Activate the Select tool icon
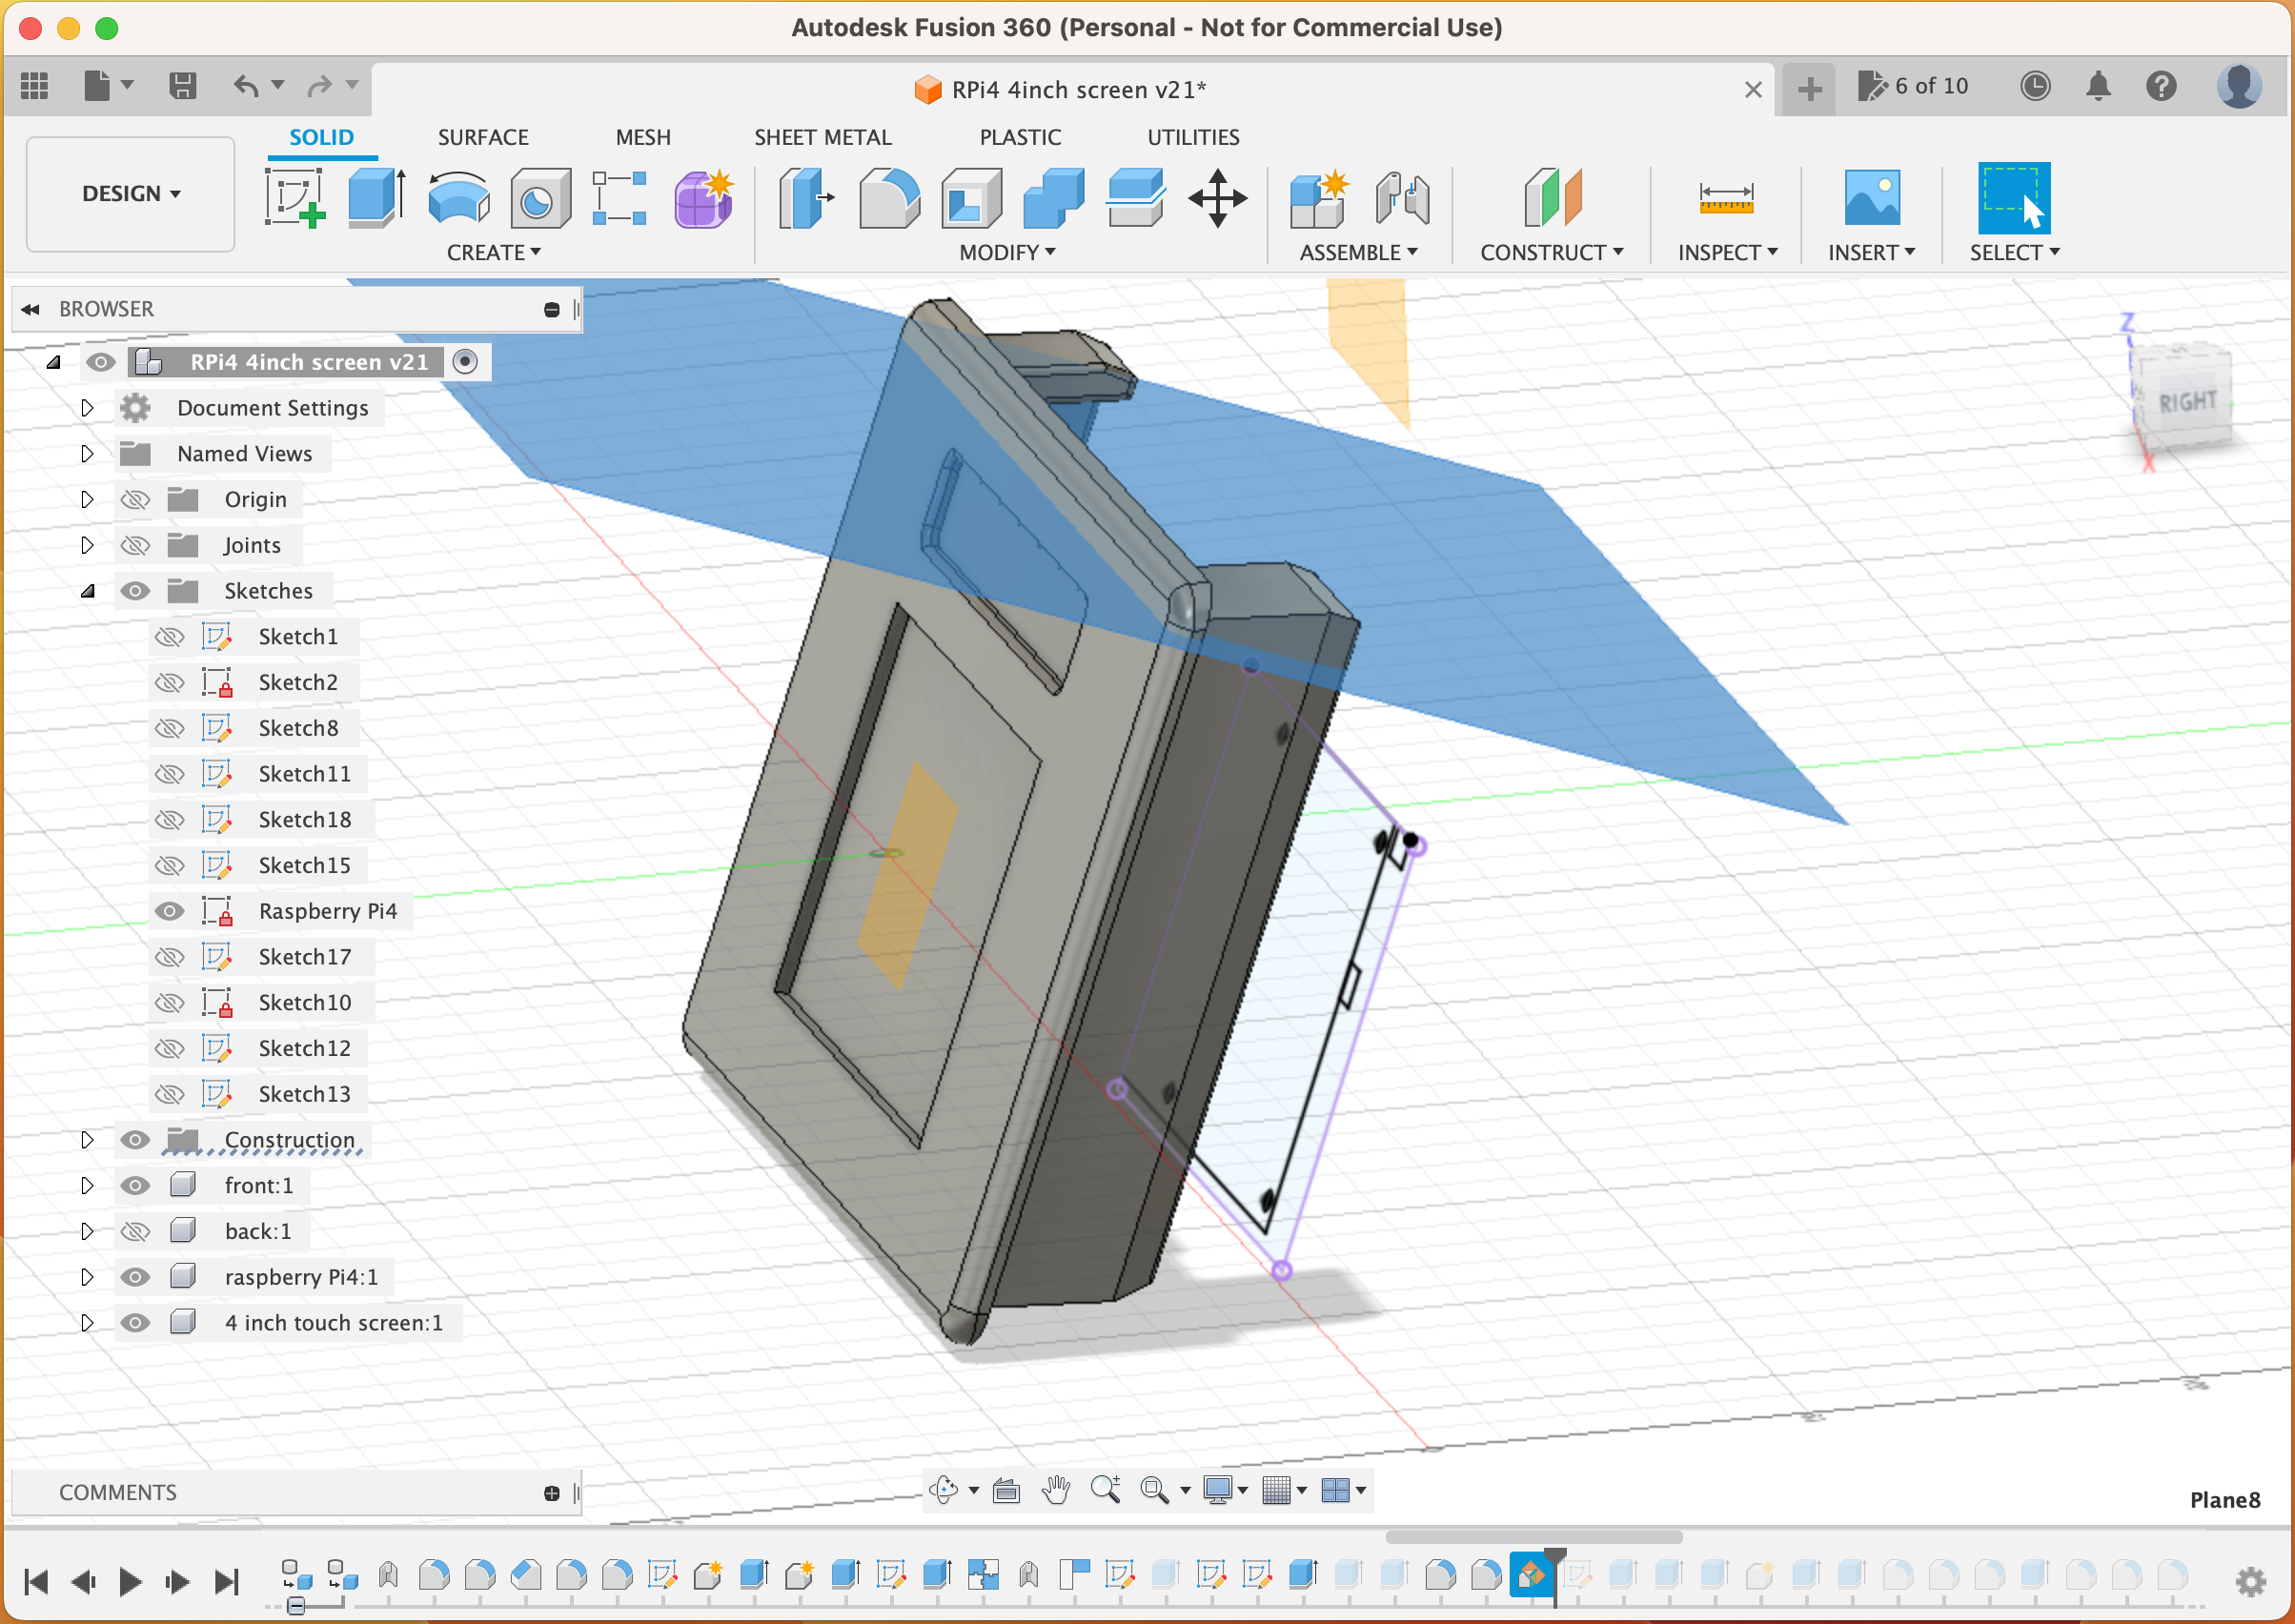The height and width of the screenshot is (1624, 2295). 2013,197
